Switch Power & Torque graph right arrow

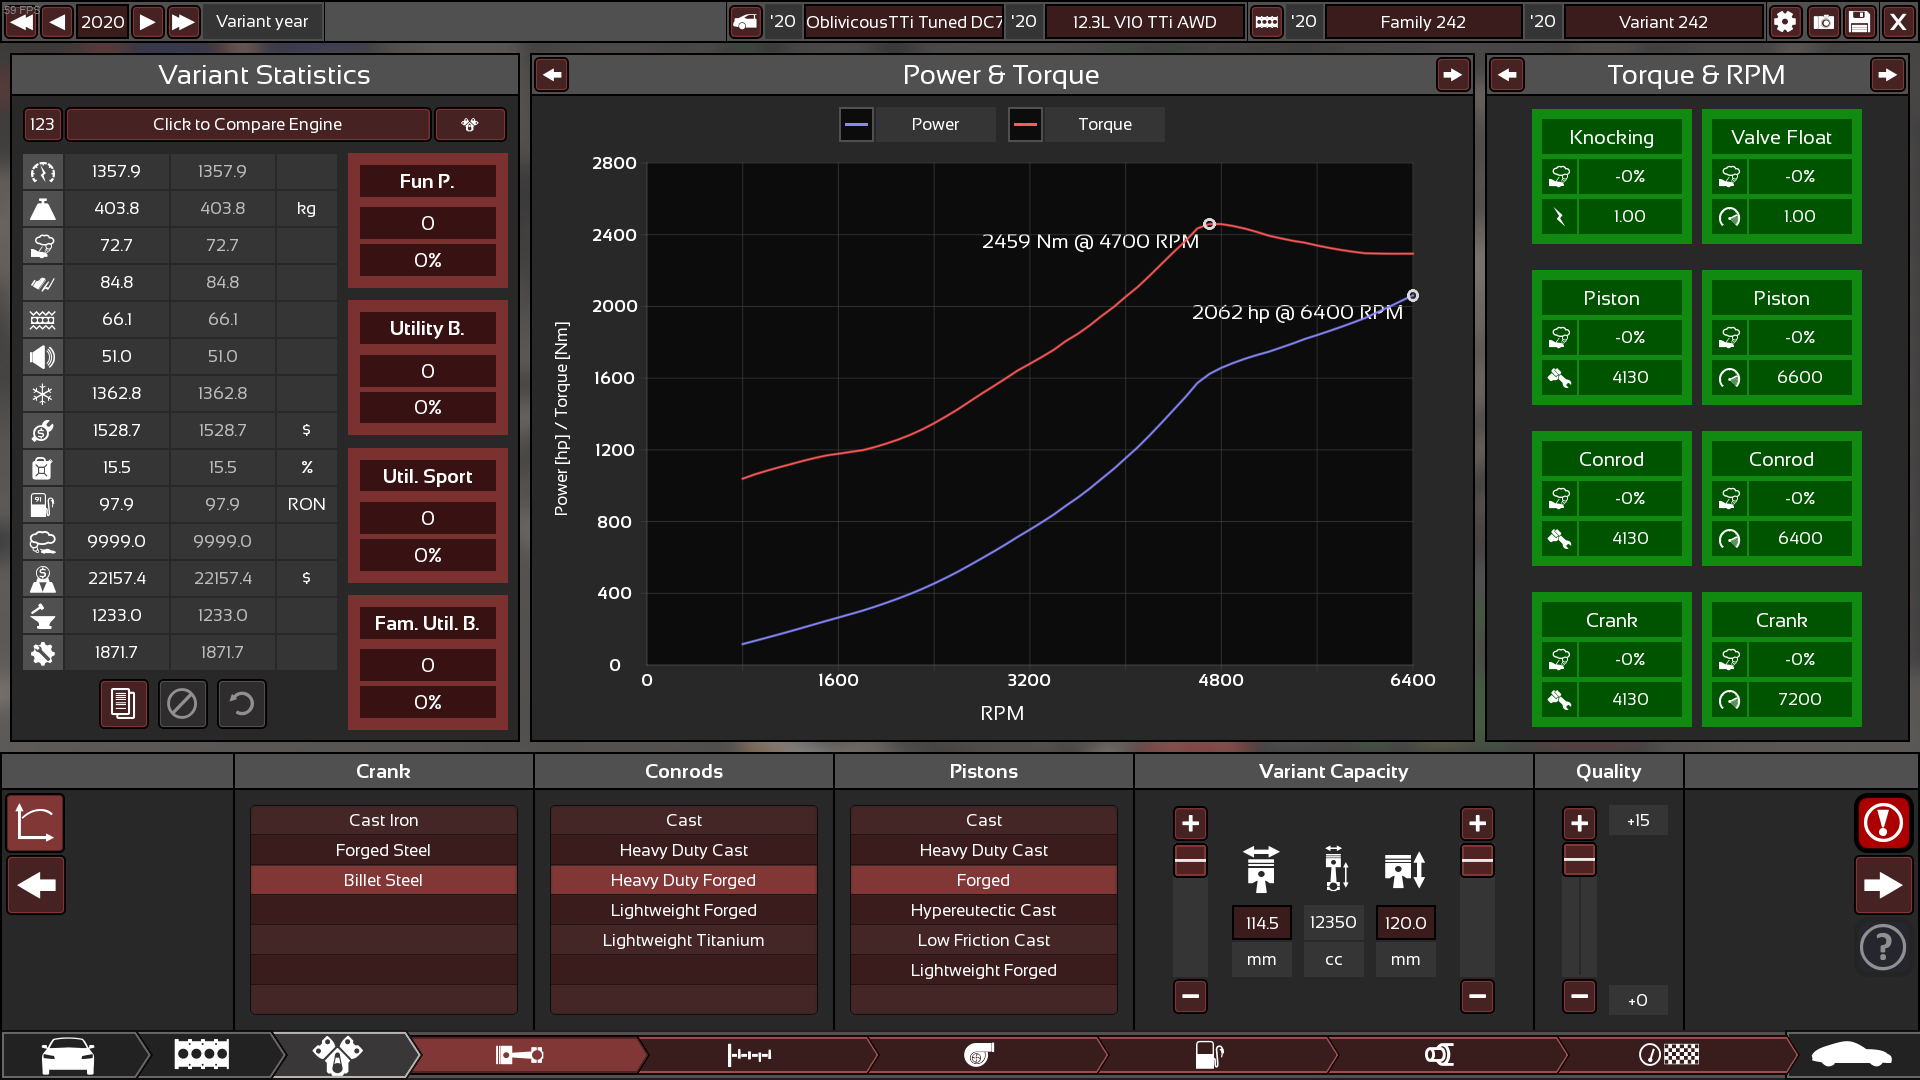(1452, 74)
